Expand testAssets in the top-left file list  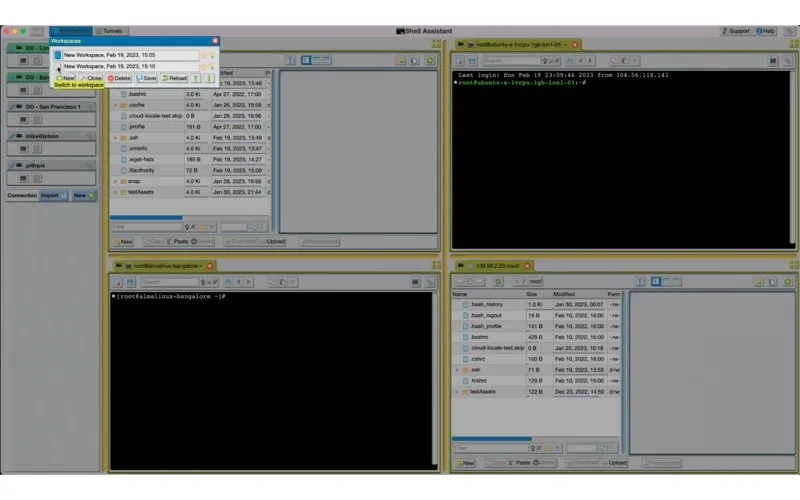[x=115, y=192]
